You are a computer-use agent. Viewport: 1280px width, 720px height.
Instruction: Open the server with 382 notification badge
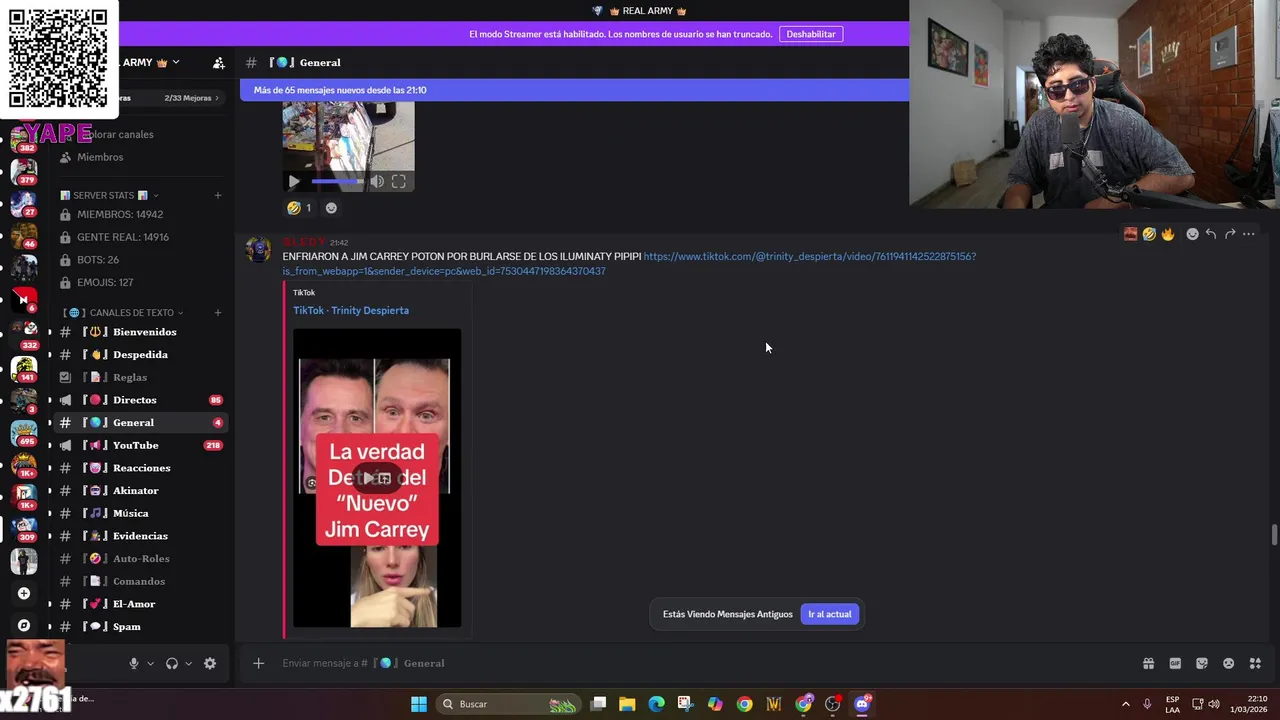[24, 139]
